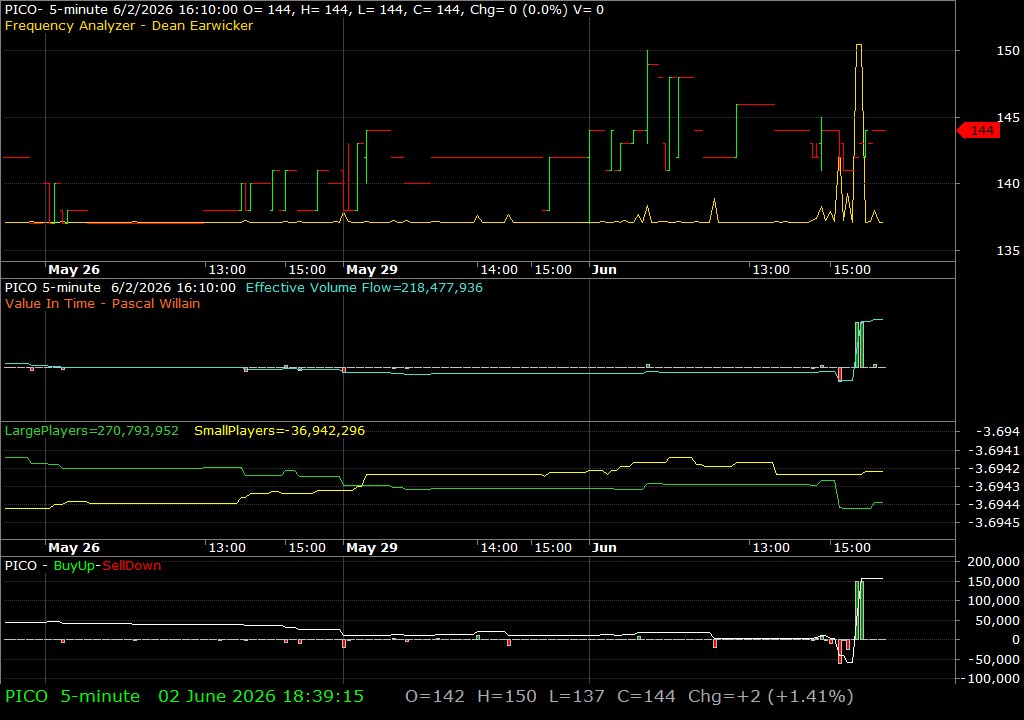Click Jun on top time axis
This screenshot has width=1024, height=720.
(604, 269)
